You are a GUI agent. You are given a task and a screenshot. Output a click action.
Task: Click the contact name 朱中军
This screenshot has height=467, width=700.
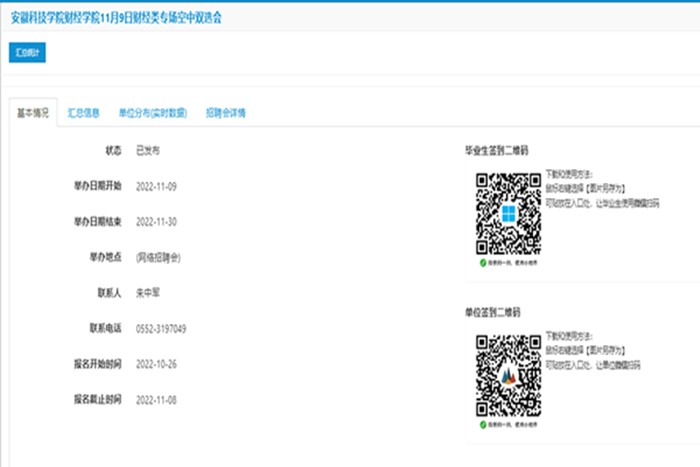coord(150,293)
